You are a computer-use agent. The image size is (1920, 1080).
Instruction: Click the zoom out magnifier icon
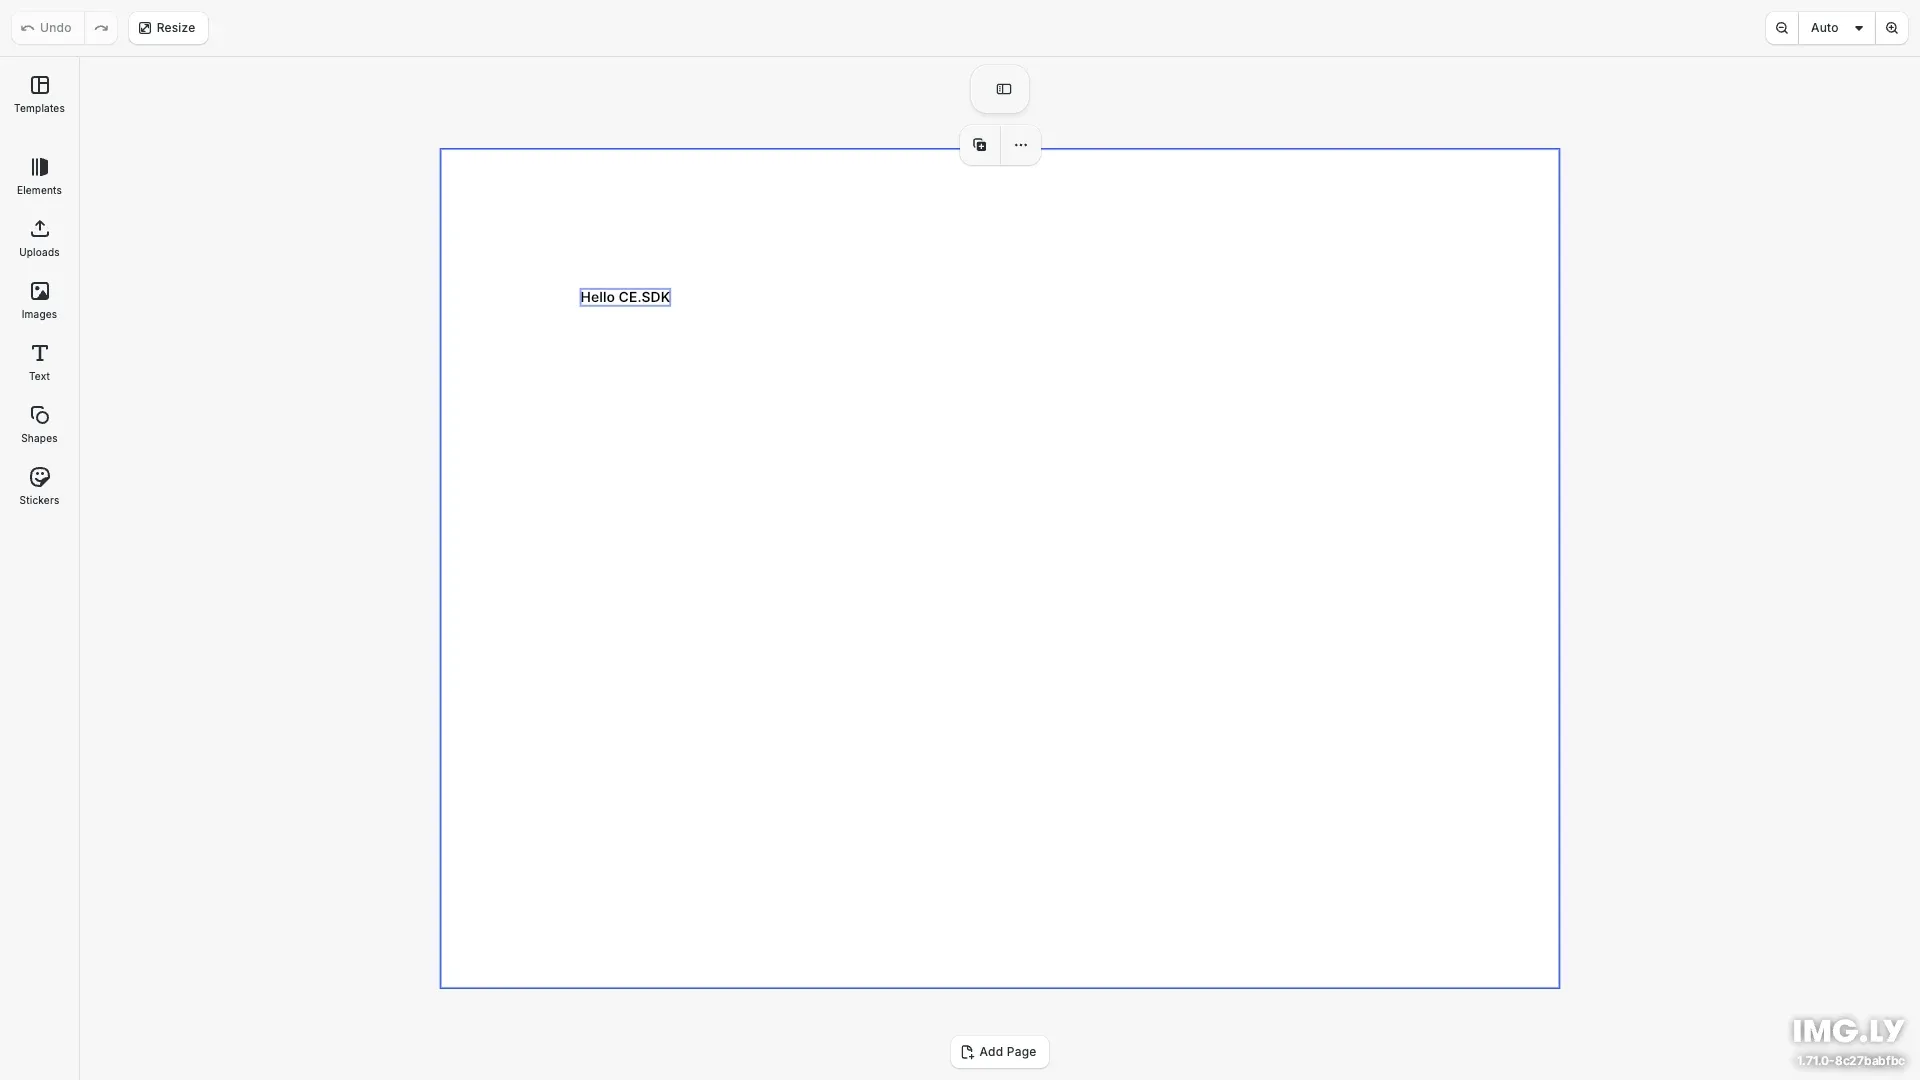click(1782, 28)
